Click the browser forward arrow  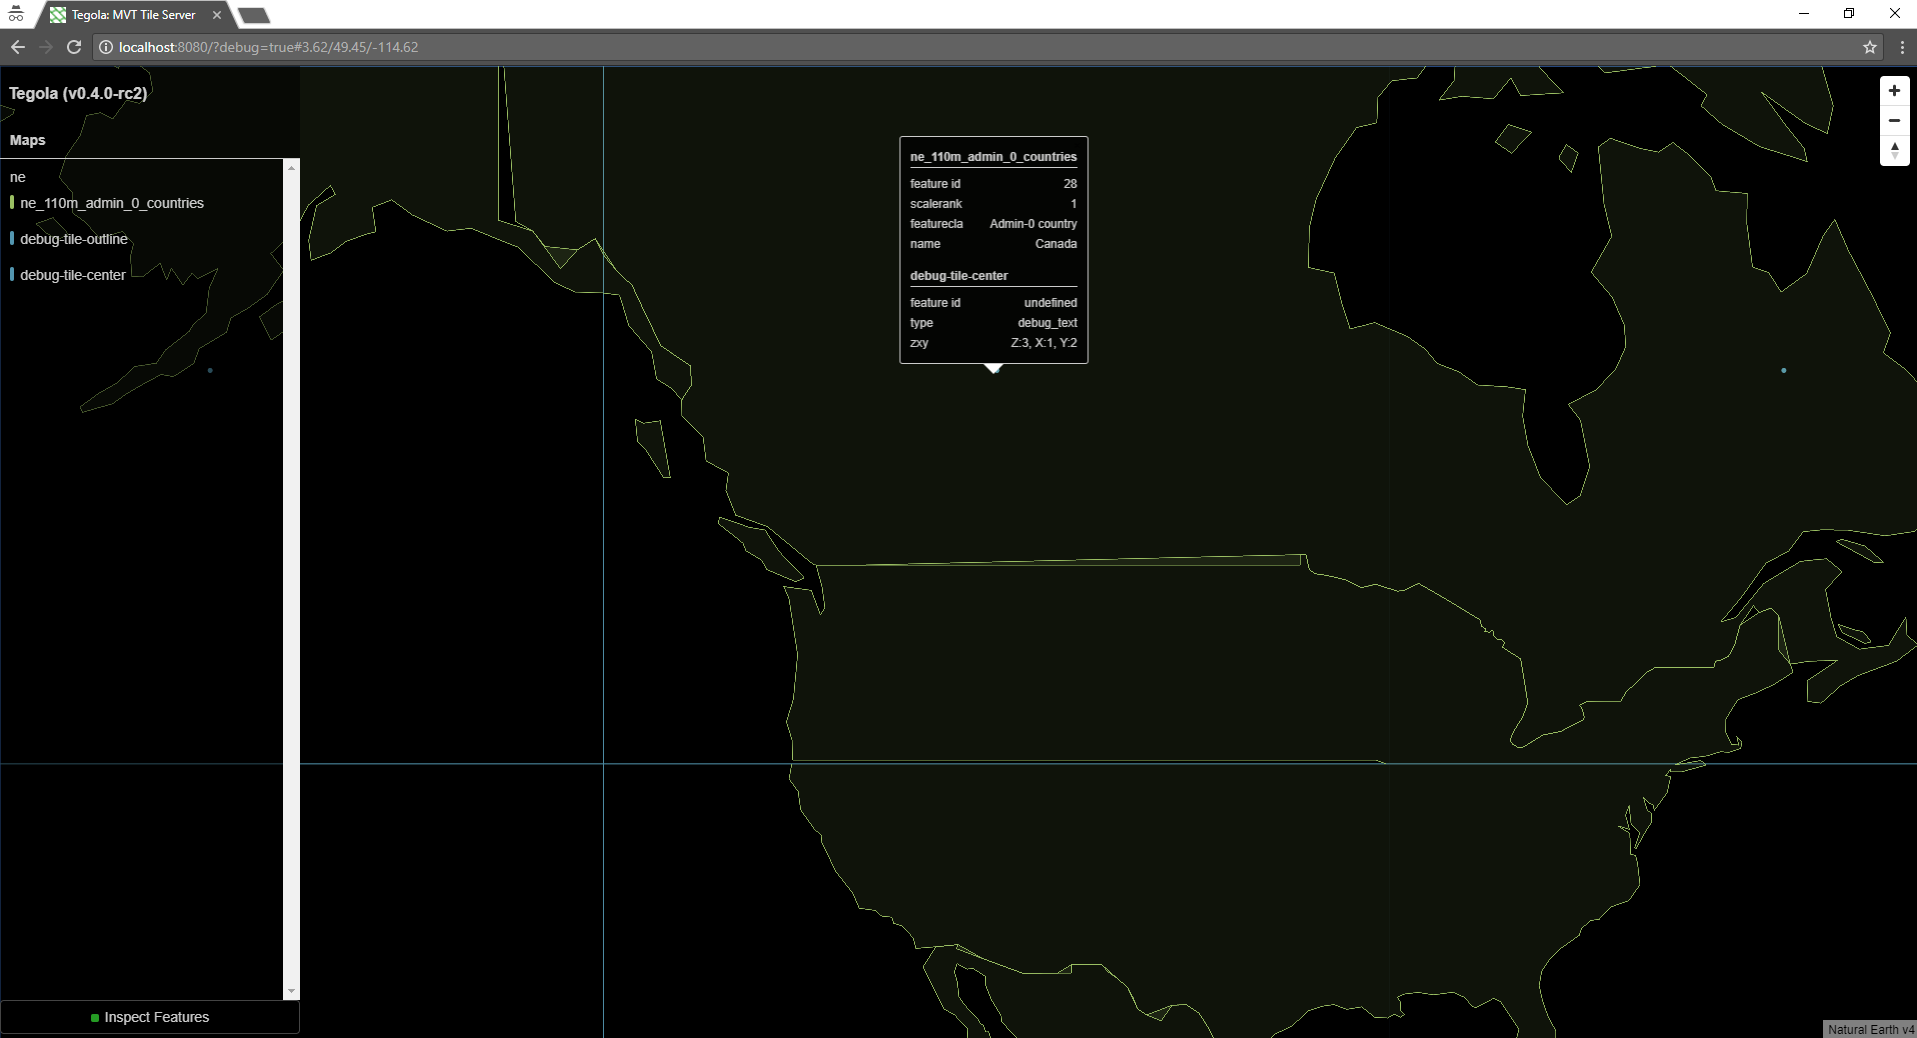click(45, 46)
